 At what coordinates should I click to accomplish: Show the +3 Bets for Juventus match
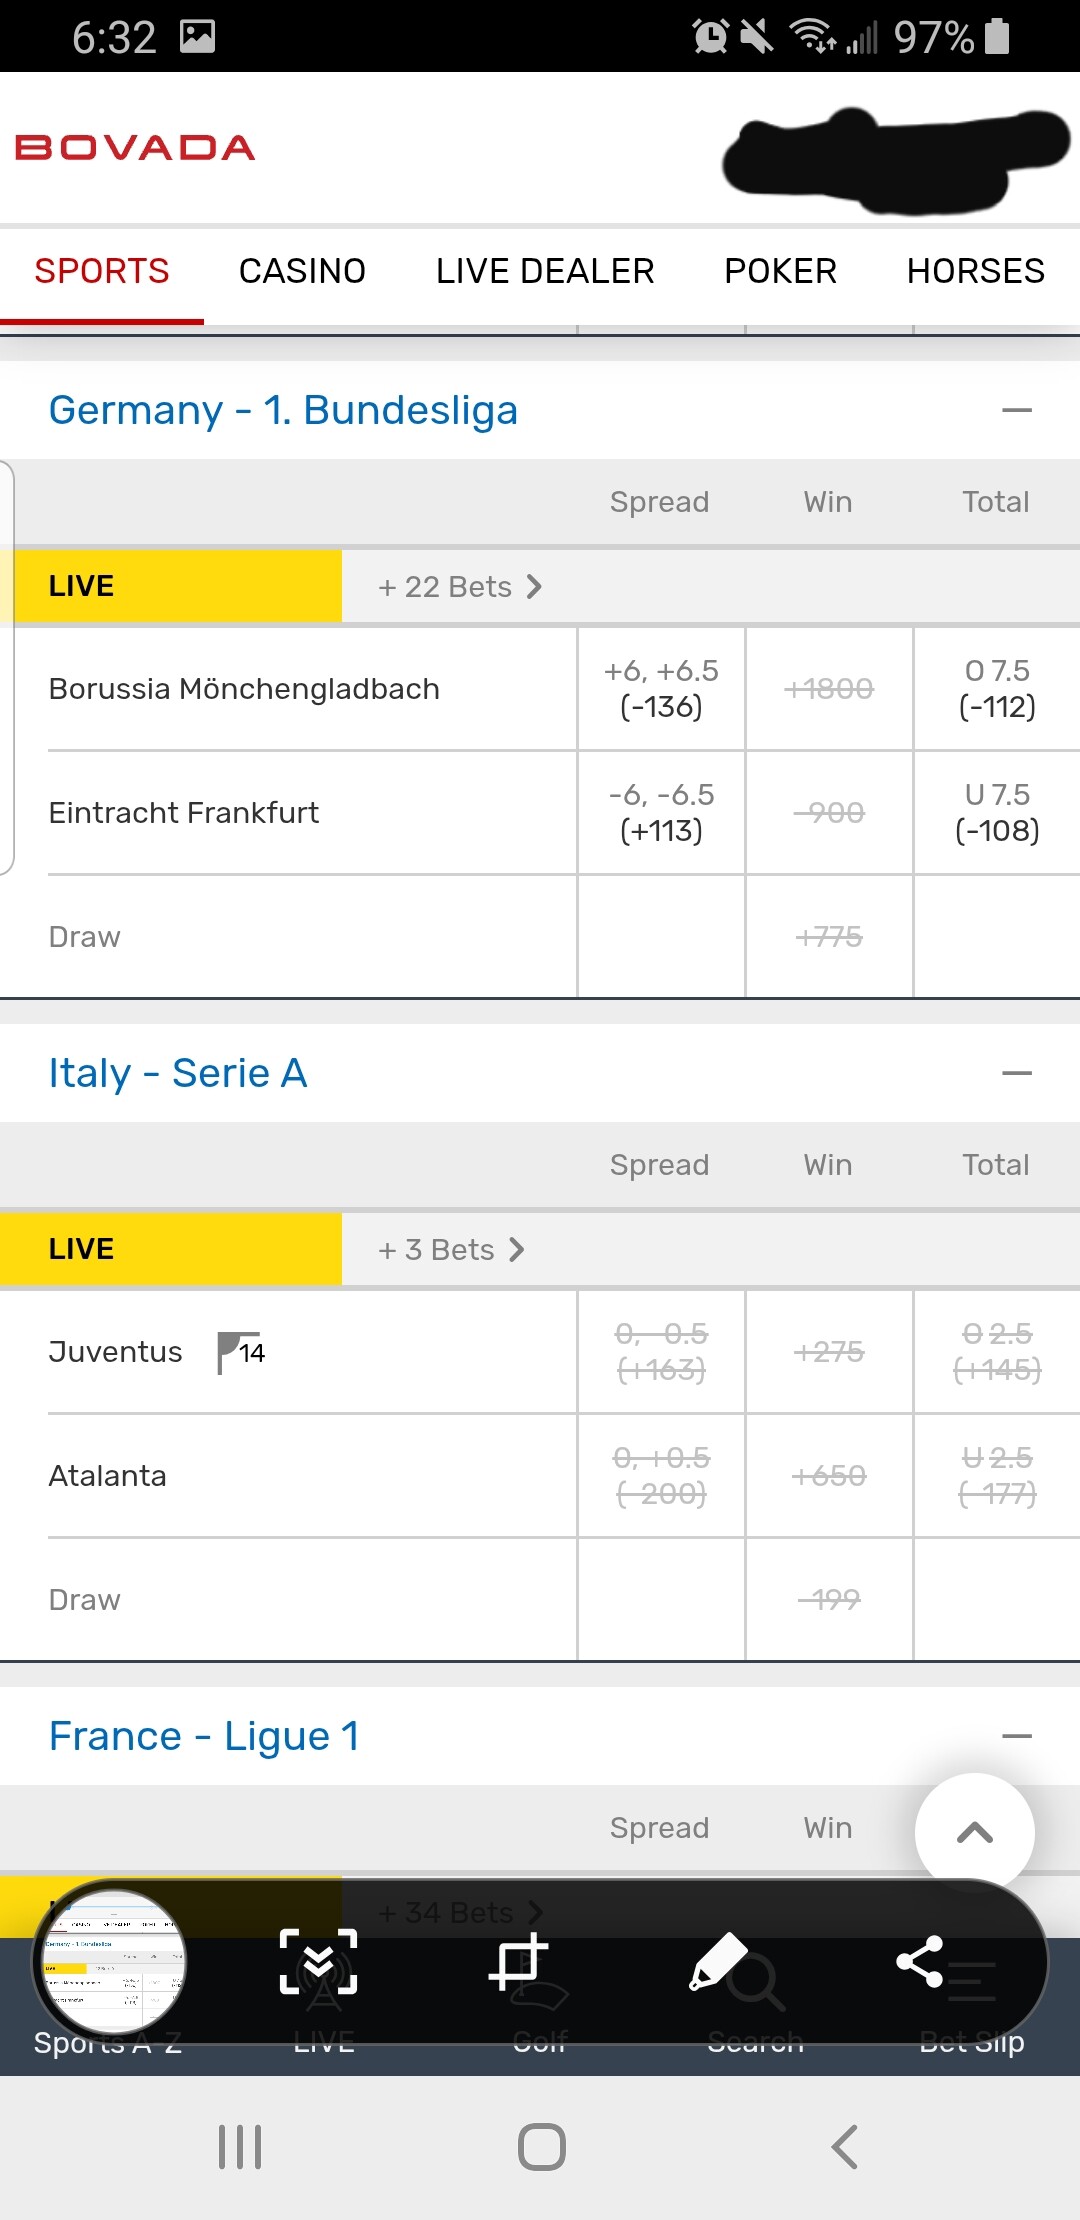coord(451,1250)
